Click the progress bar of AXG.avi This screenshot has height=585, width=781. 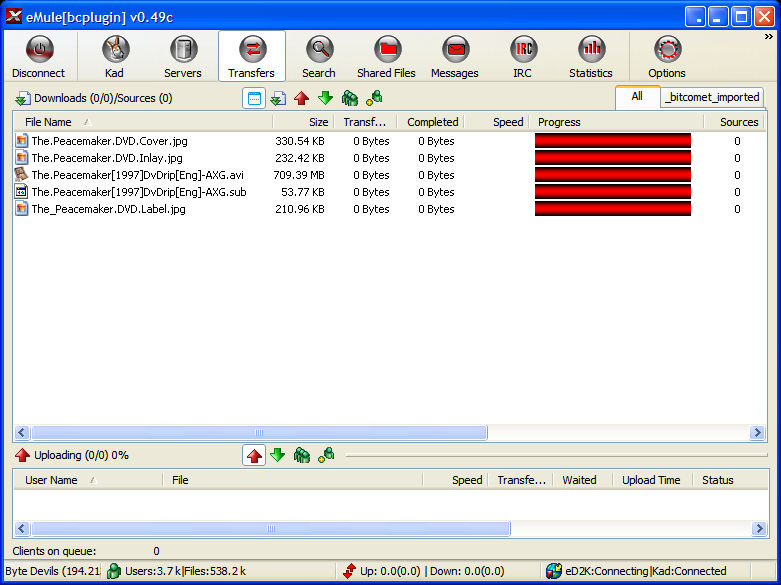[613, 175]
